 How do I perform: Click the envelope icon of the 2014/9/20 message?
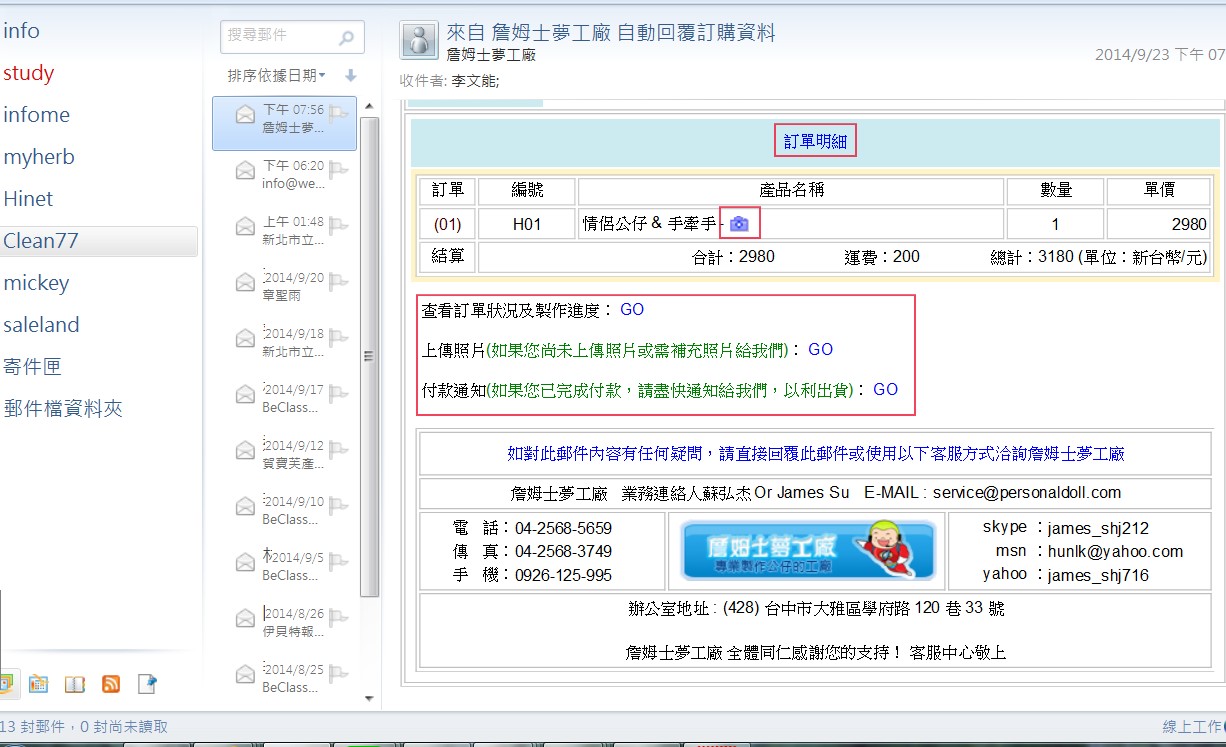tap(245, 283)
